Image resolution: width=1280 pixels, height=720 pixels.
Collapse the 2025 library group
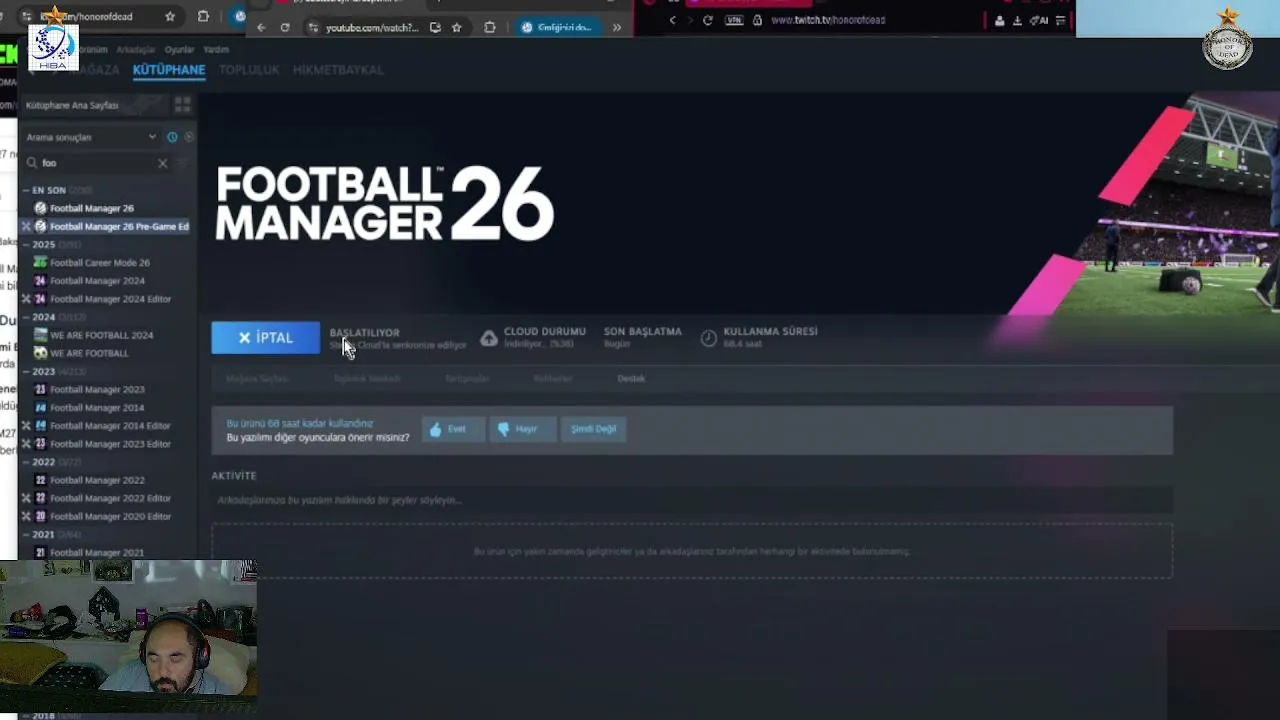coord(27,244)
